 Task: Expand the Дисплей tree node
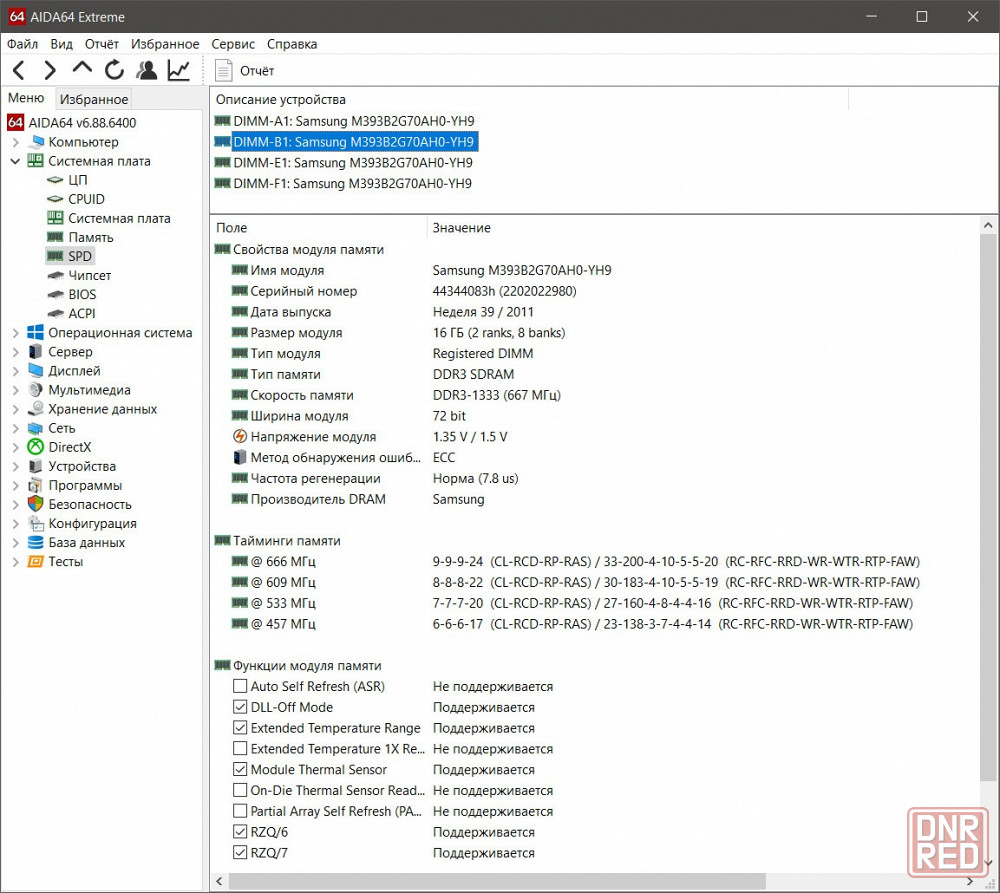16,371
